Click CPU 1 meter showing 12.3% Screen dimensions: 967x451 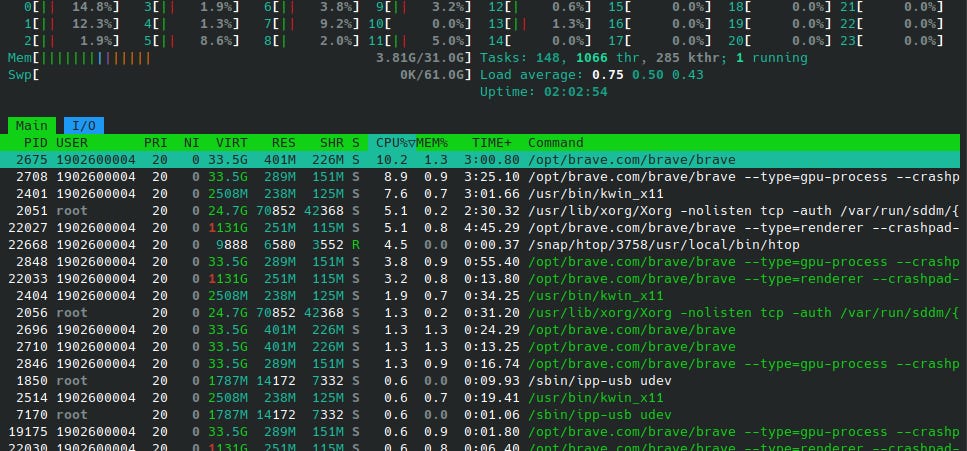coord(72,23)
